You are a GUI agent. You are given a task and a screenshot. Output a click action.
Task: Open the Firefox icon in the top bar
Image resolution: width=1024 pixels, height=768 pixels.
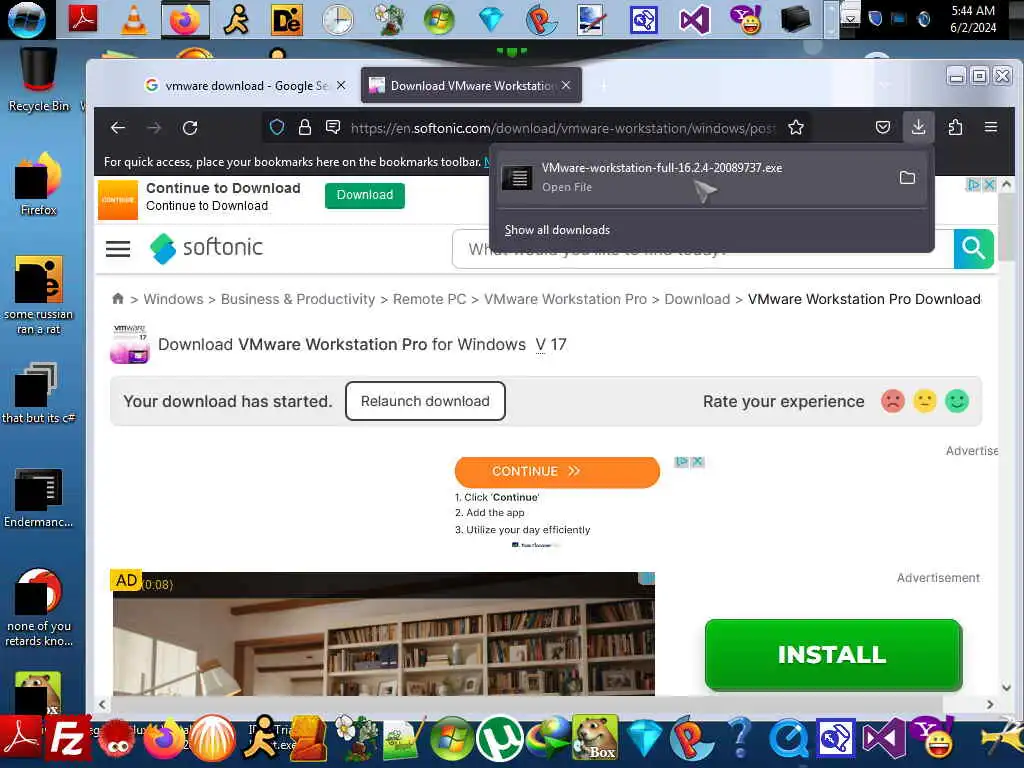185,20
